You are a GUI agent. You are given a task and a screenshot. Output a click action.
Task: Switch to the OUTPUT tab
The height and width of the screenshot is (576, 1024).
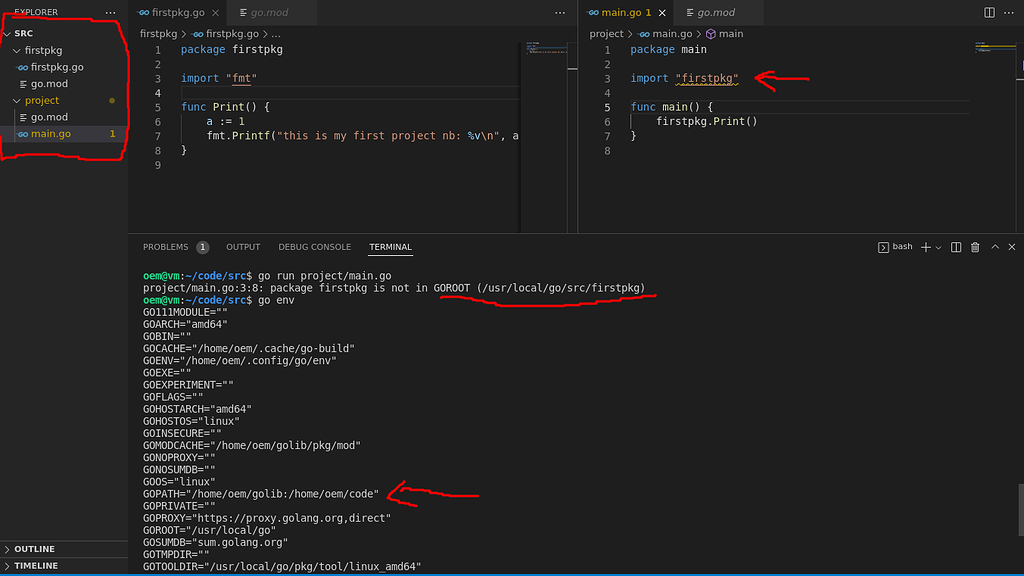tap(242, 246)
